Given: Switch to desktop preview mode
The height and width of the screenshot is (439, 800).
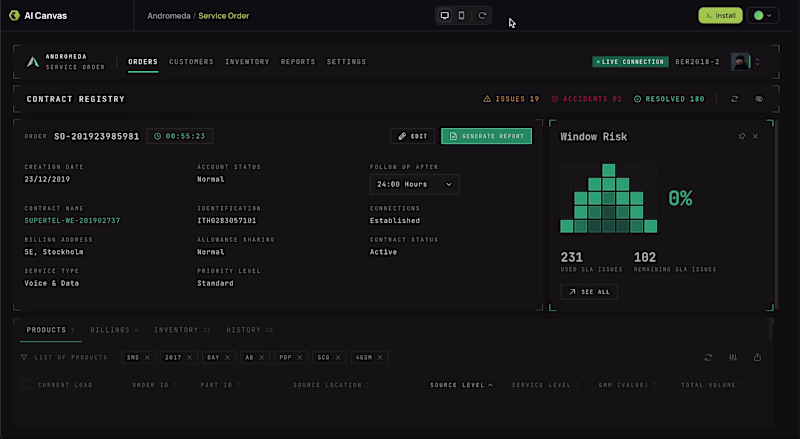Looking at the screenshot, I should point(445,15).
